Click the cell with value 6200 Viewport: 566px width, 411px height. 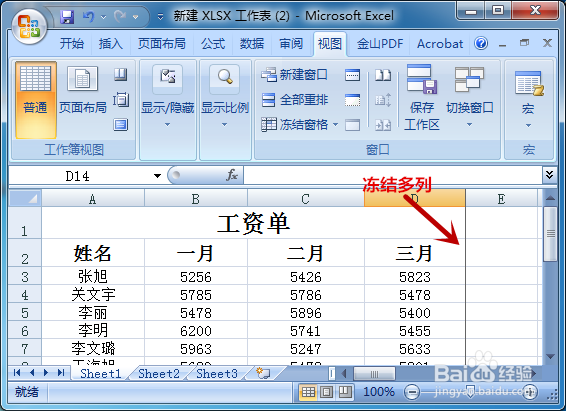tap(196, 331)
